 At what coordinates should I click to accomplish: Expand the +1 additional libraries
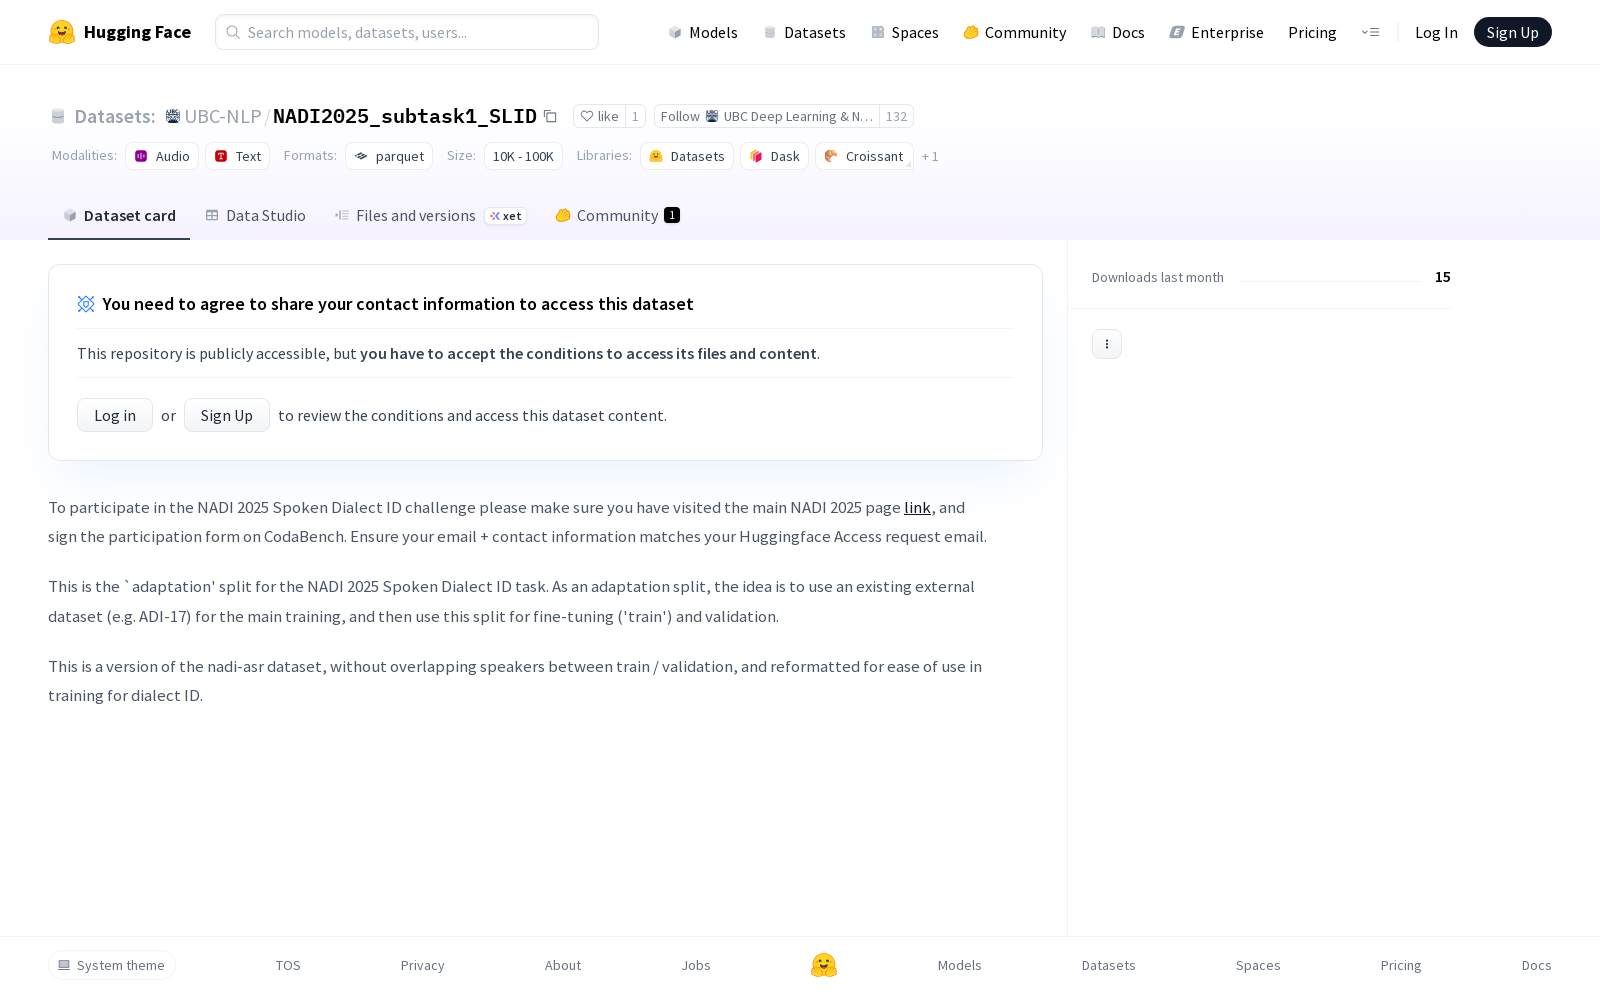pyautogui.click(x=930, y=157)
